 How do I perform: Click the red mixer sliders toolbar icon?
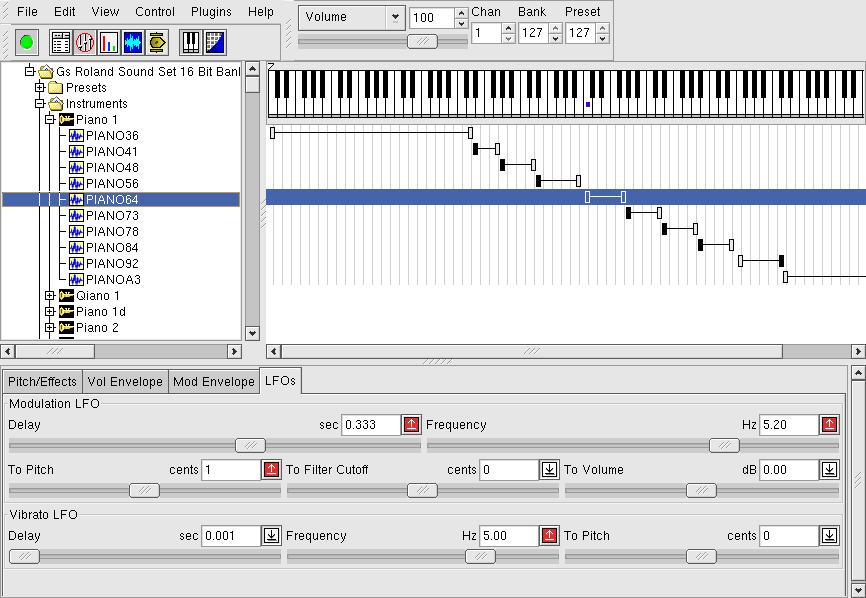(x=85, y=42)
